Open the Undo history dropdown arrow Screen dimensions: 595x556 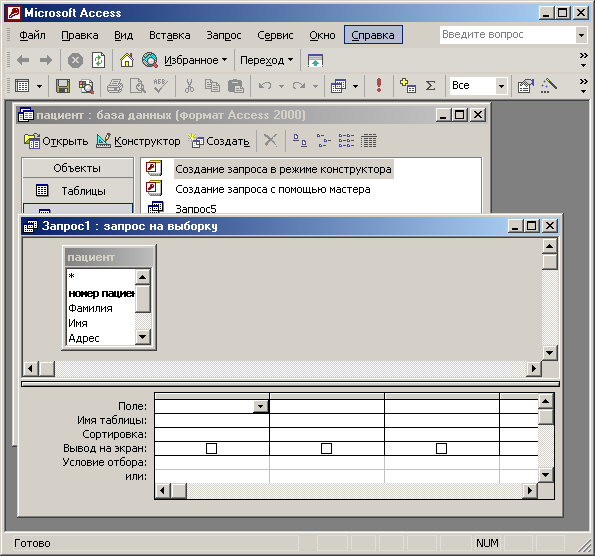pyautogui.click(x=281, y=87)
